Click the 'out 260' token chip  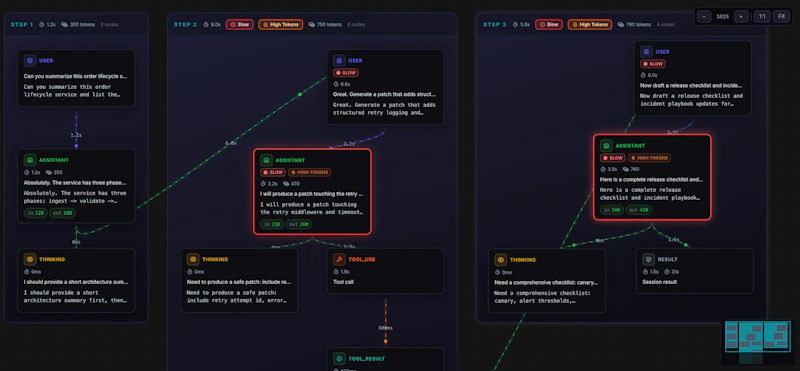pos(299,224)
